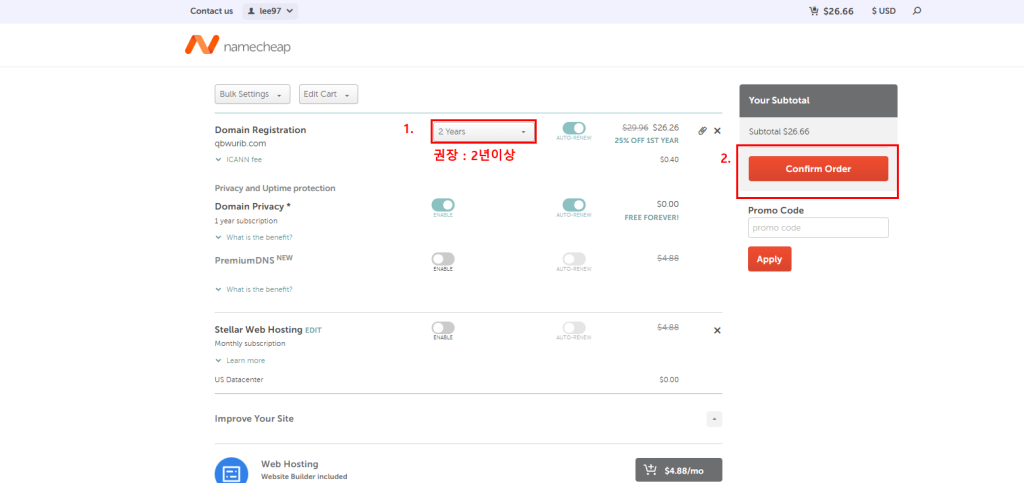Click the paperclip icon beside Domain Registration

[x=702, y=131]
